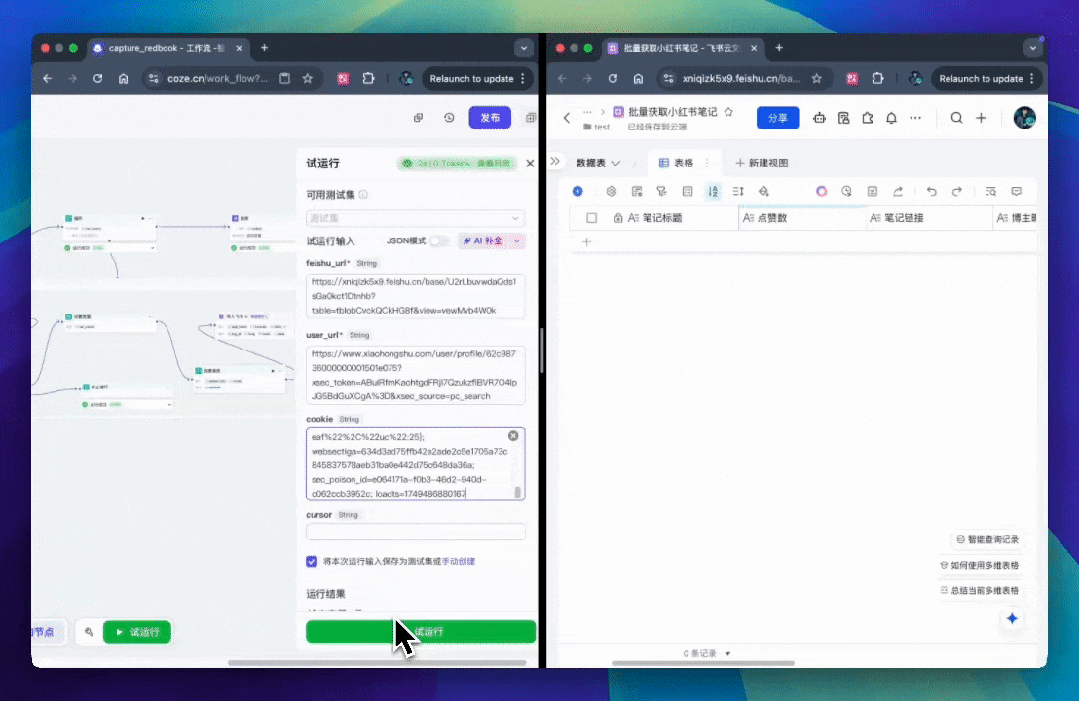Select the 表格 view tab
The image size is (1079, 701).
676,163
